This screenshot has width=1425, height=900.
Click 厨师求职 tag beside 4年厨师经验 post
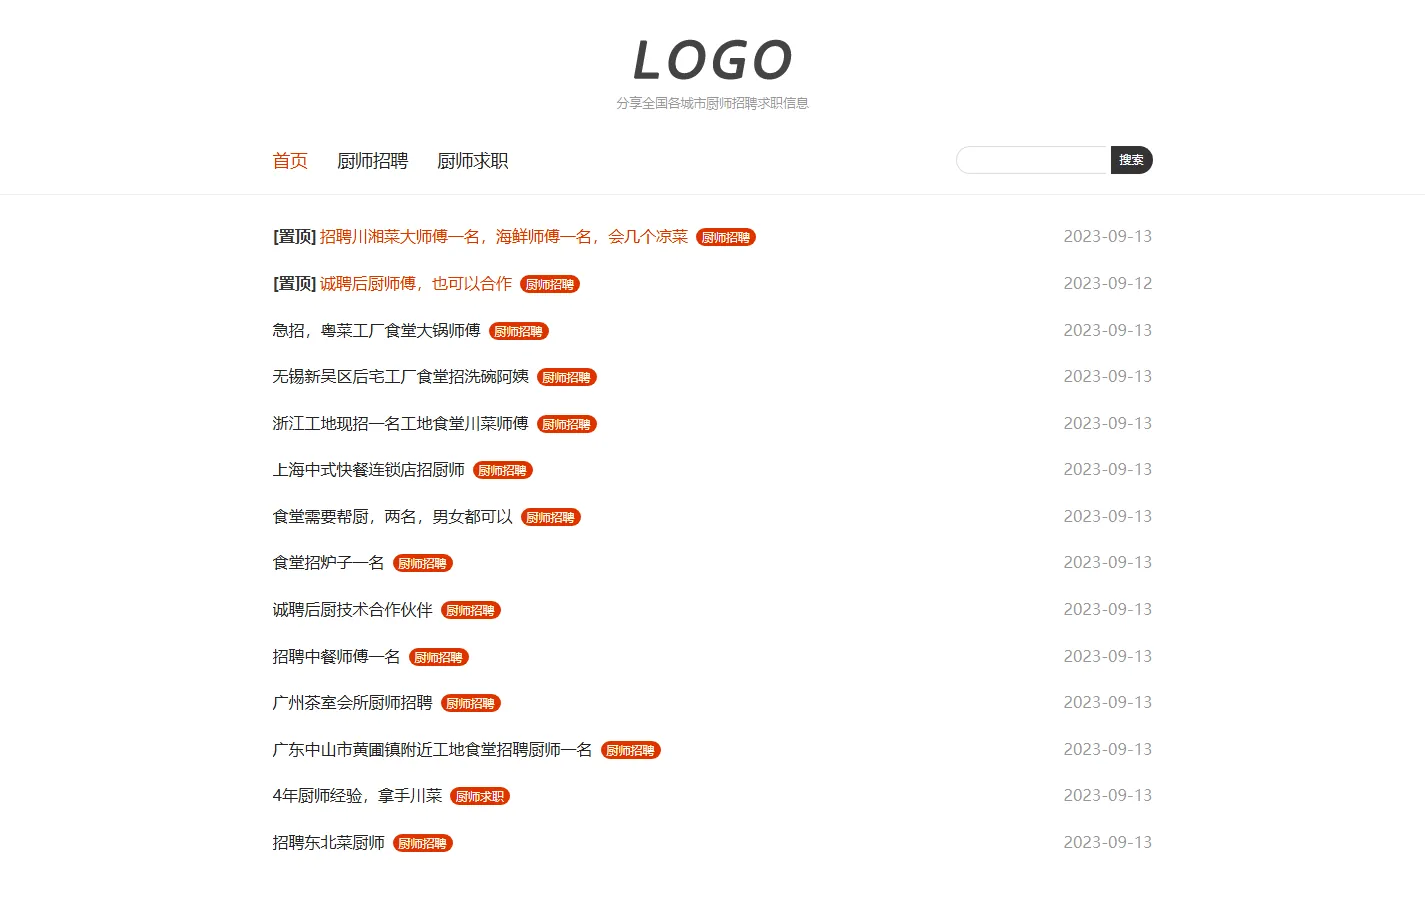click(480, 797)
